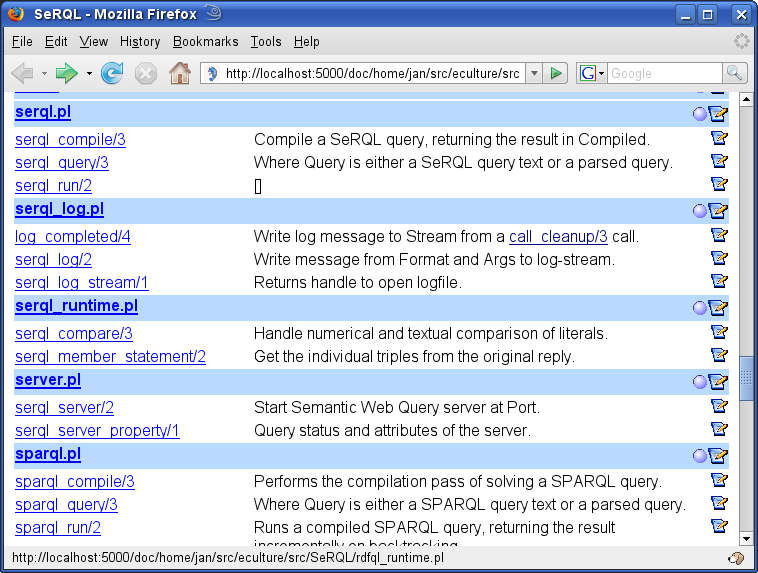Viewport: 758px width, 573px height.
Task: Go back with the Back arrow
Action: click(x=22, y=73)
